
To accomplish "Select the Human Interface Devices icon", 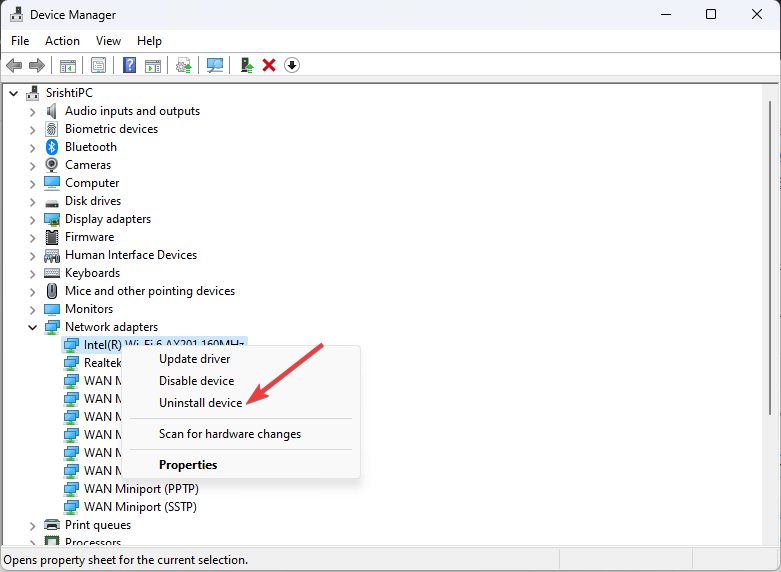I will 52,256.
